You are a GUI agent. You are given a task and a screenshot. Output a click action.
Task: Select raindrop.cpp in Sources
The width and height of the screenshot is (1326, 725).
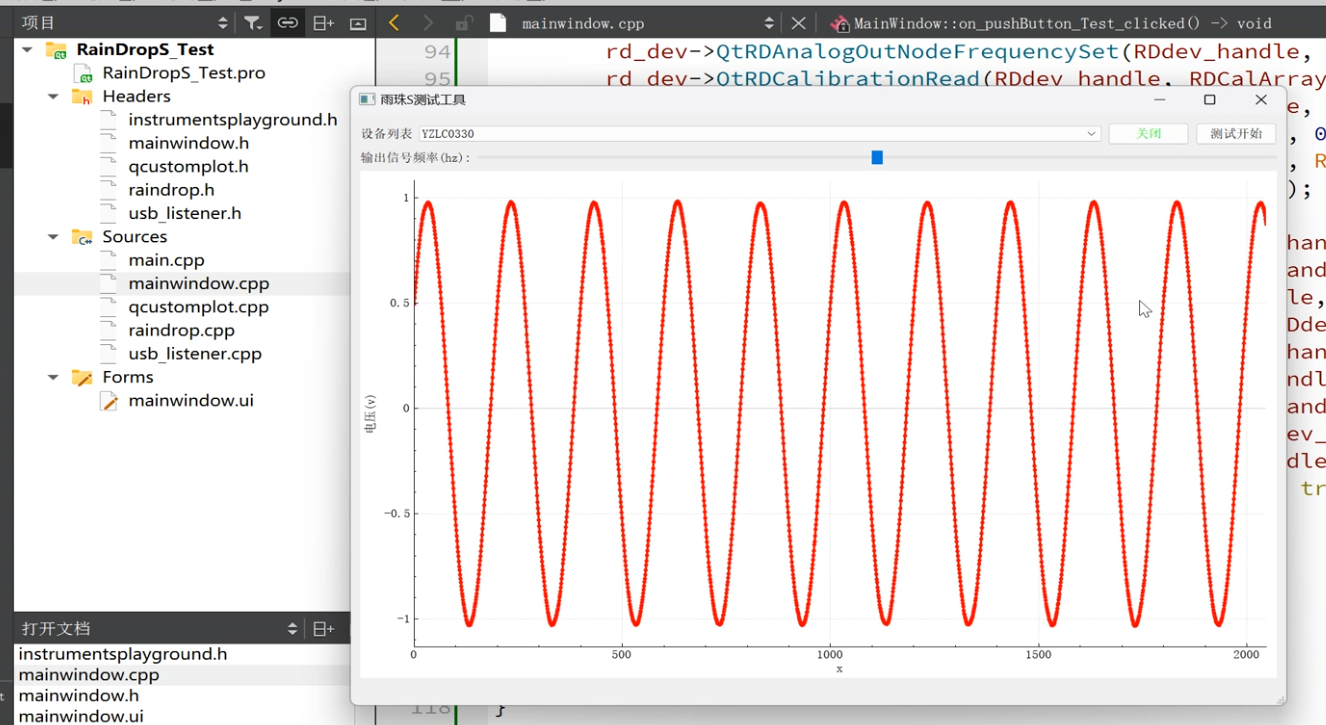click(181, 330)
